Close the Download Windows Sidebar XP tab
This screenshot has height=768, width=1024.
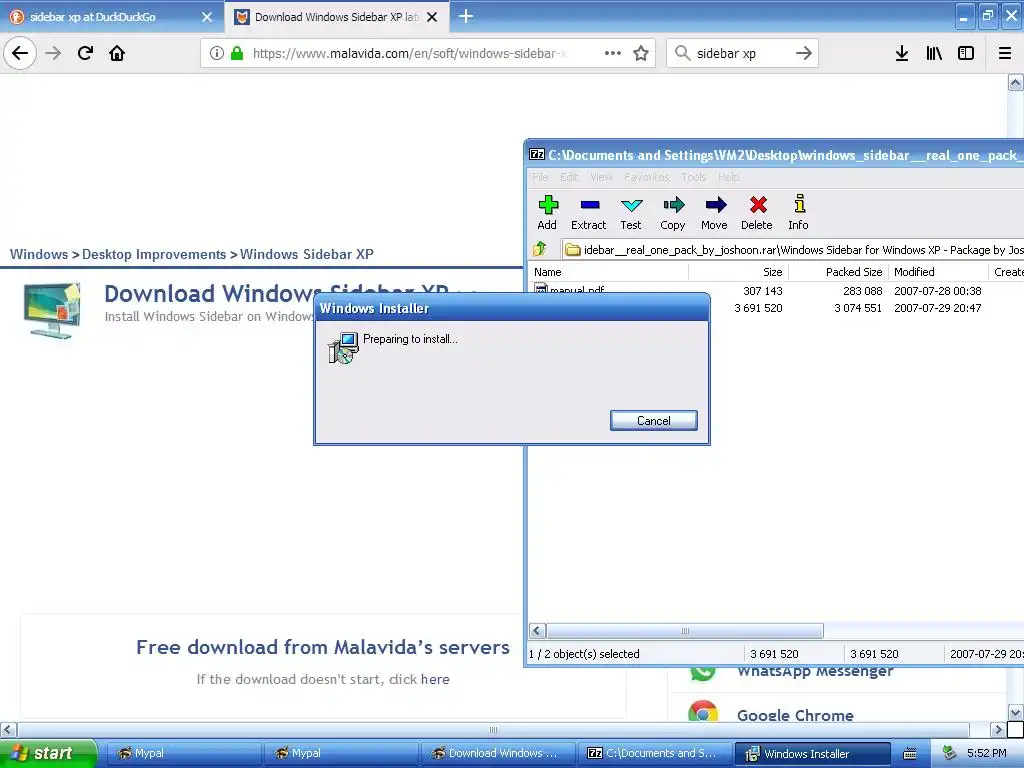[x=432, y=17]
